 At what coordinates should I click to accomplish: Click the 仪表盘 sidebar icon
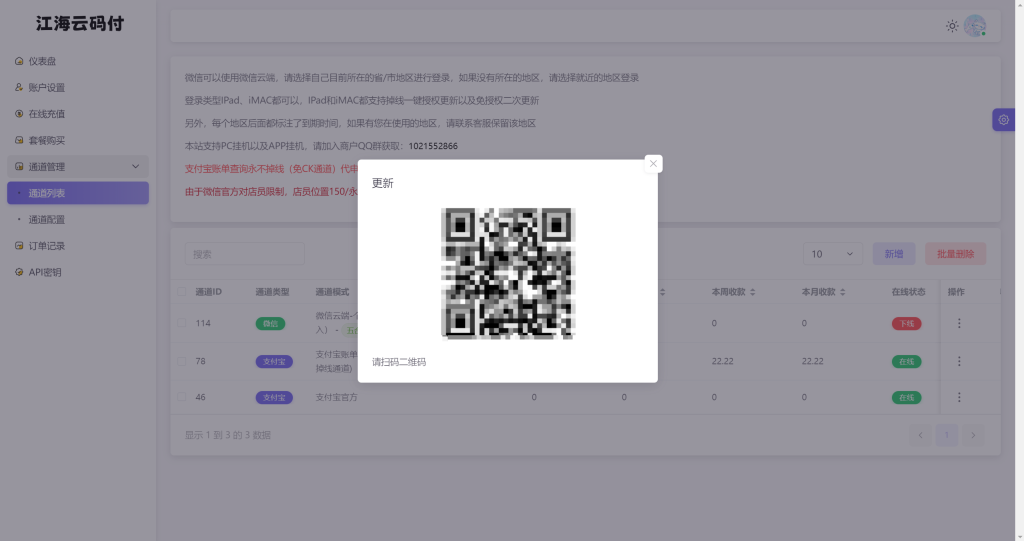19,61
